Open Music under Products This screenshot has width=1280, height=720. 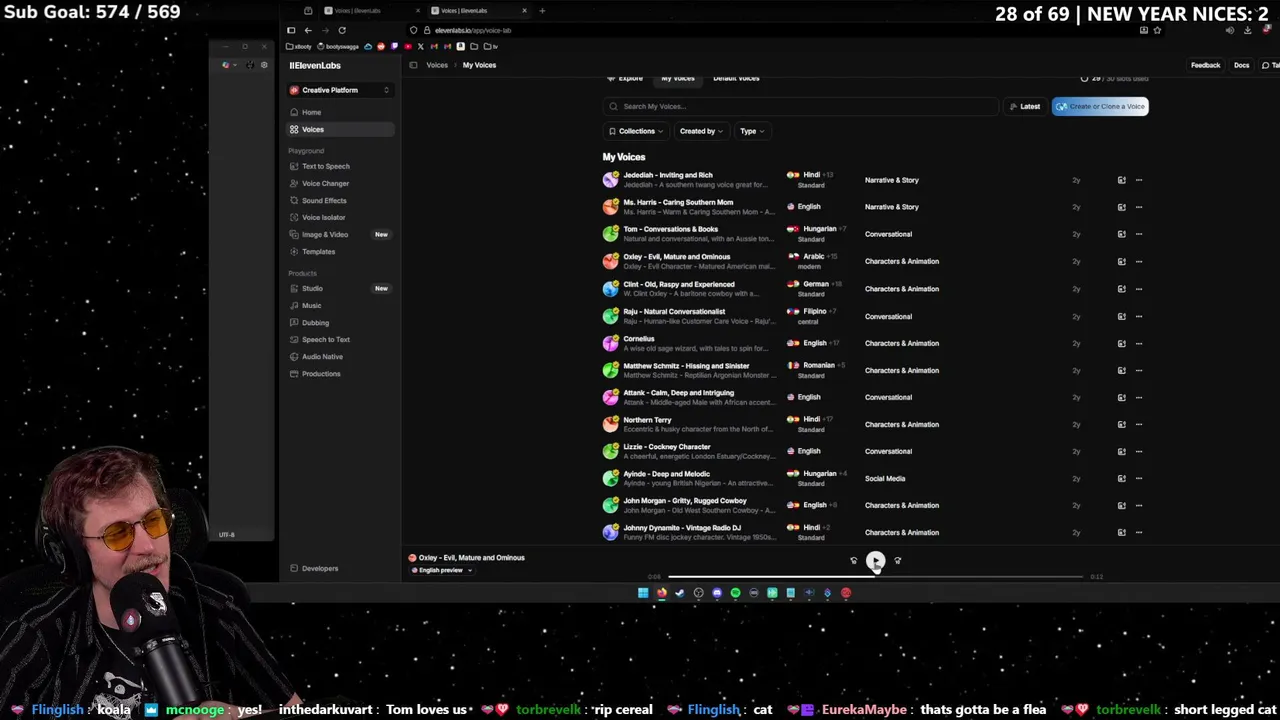tap(311, 305)
